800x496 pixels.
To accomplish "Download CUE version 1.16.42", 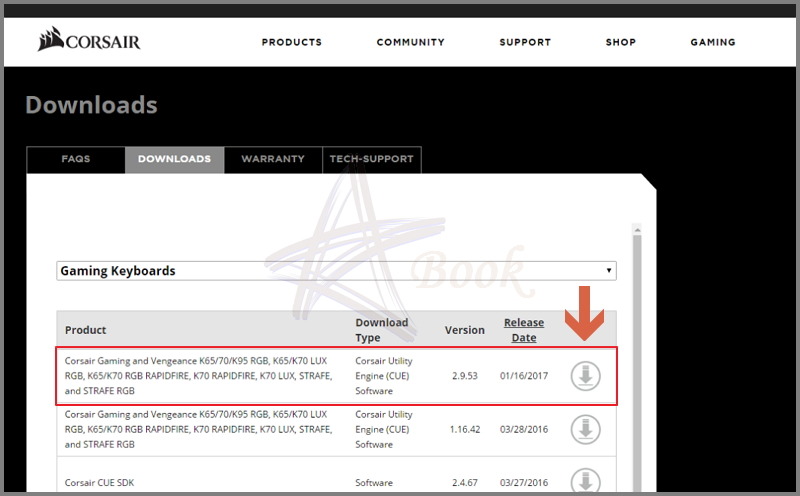I will tap(585, 429).
